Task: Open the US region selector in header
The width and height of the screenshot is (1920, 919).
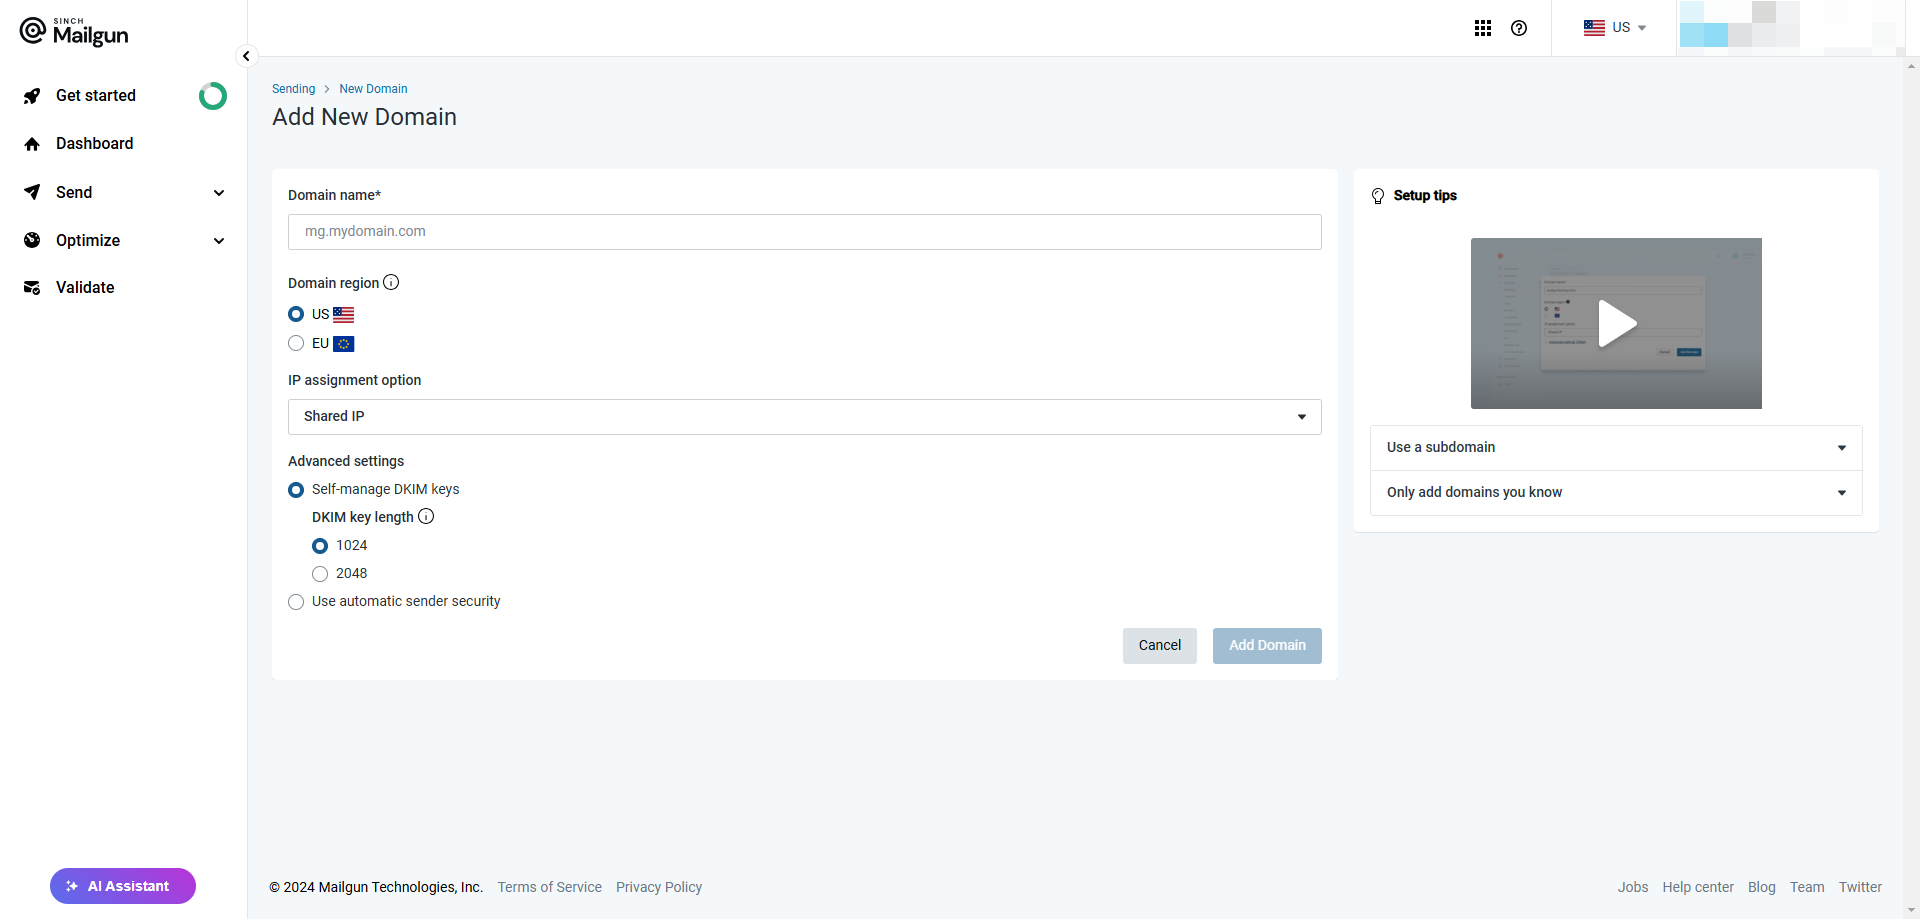Action: [x=1615, y=28]
